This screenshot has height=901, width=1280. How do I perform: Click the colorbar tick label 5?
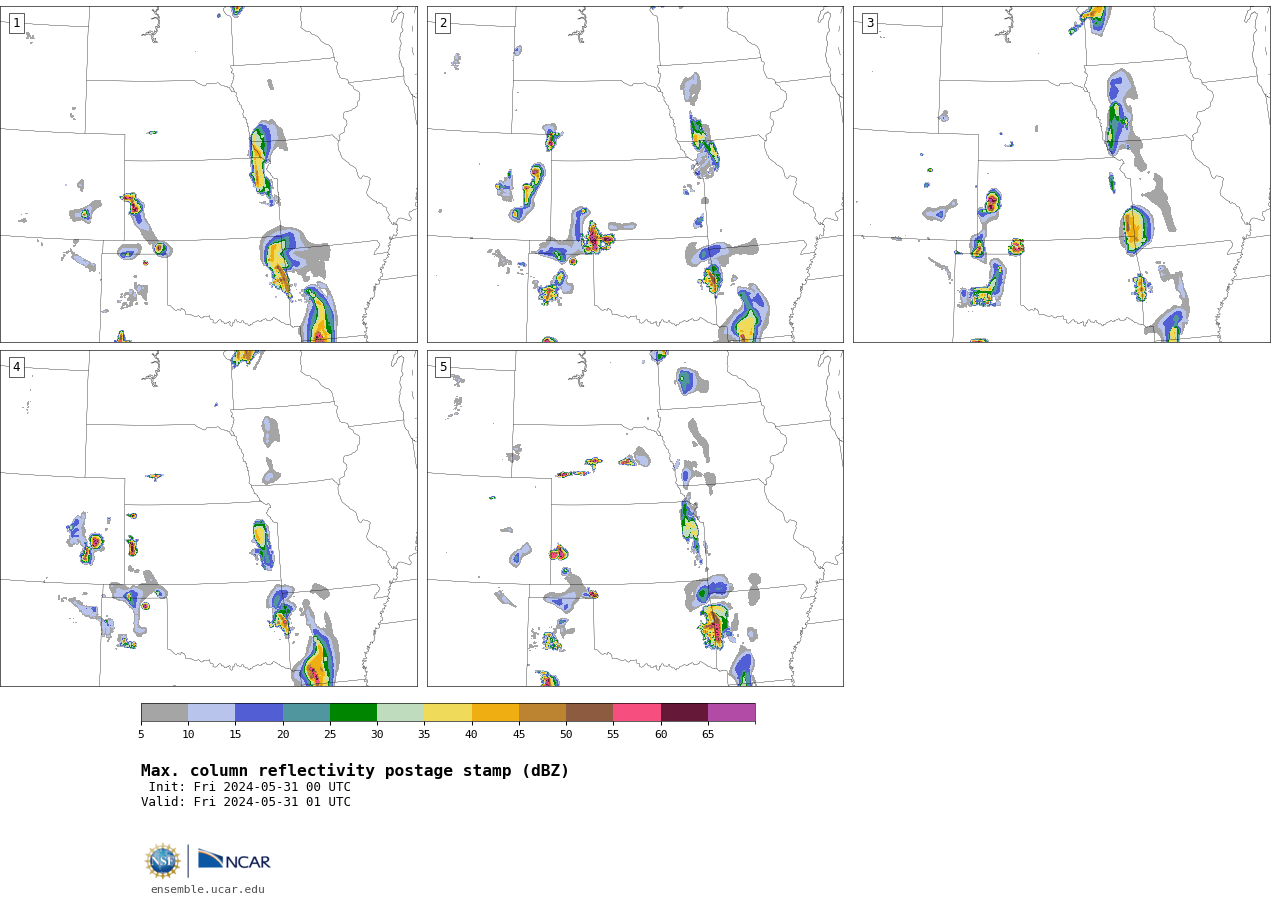click(141, 734)
